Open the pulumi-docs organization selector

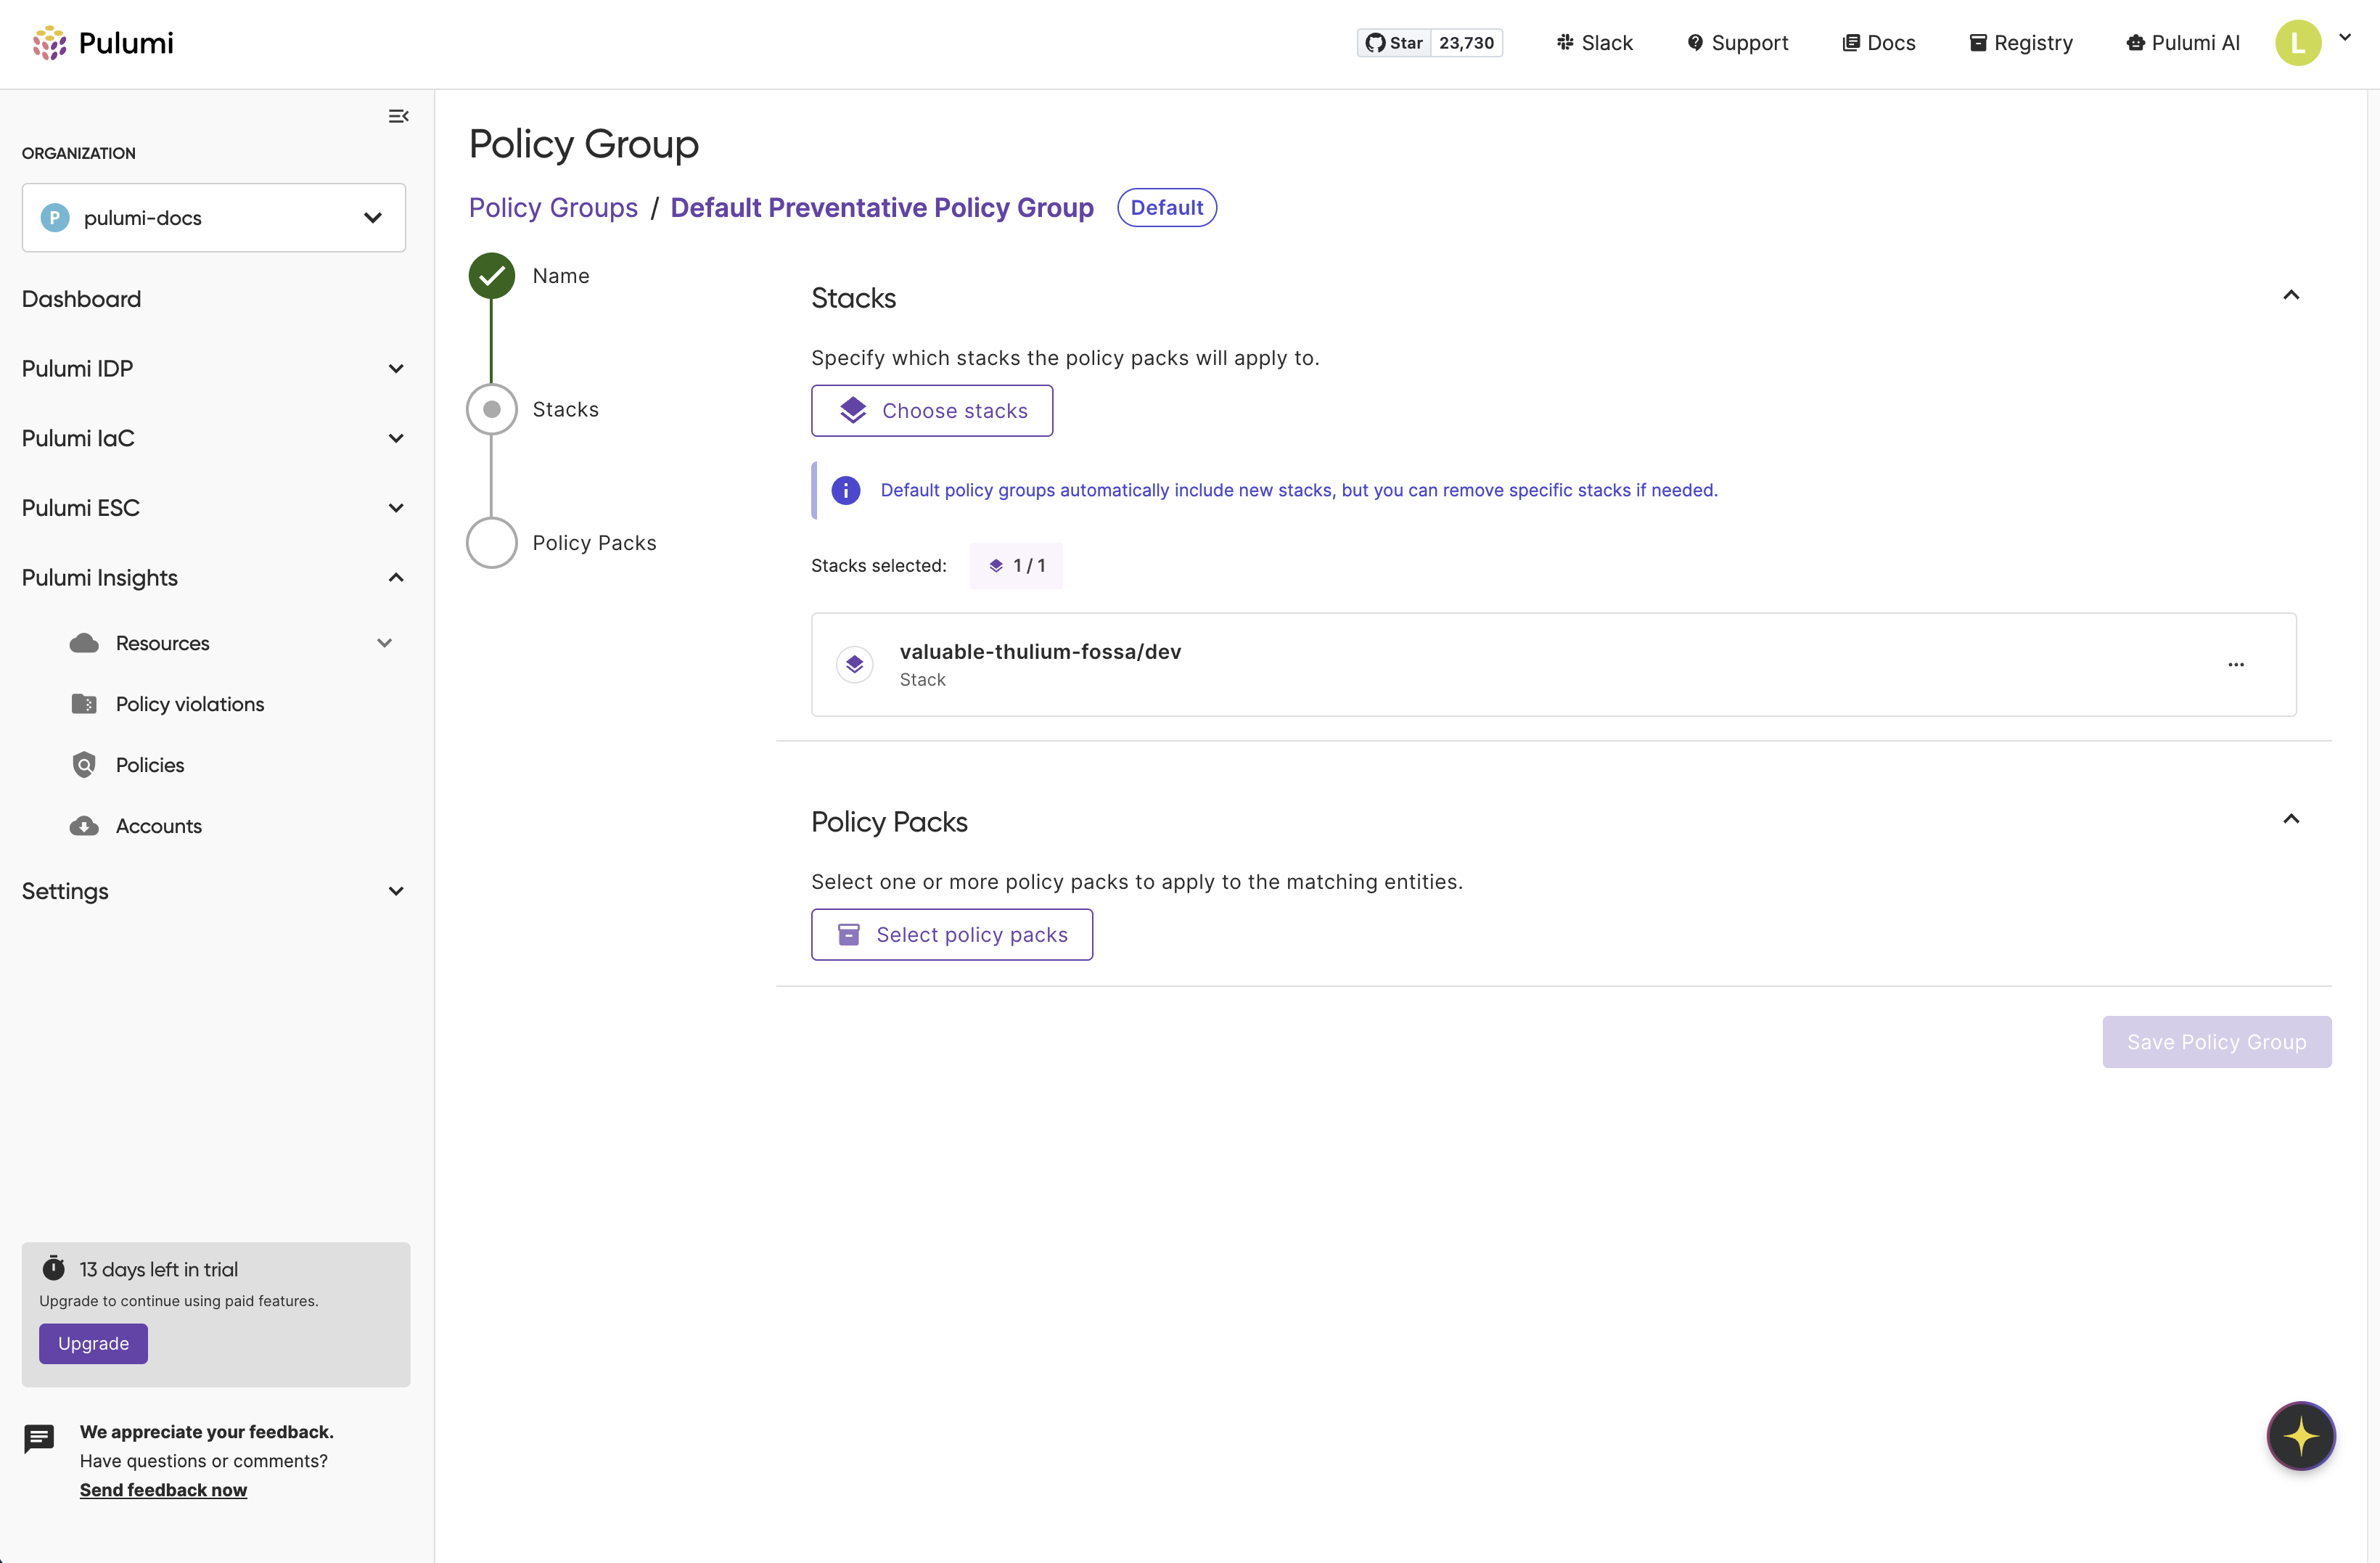[214, 217]
